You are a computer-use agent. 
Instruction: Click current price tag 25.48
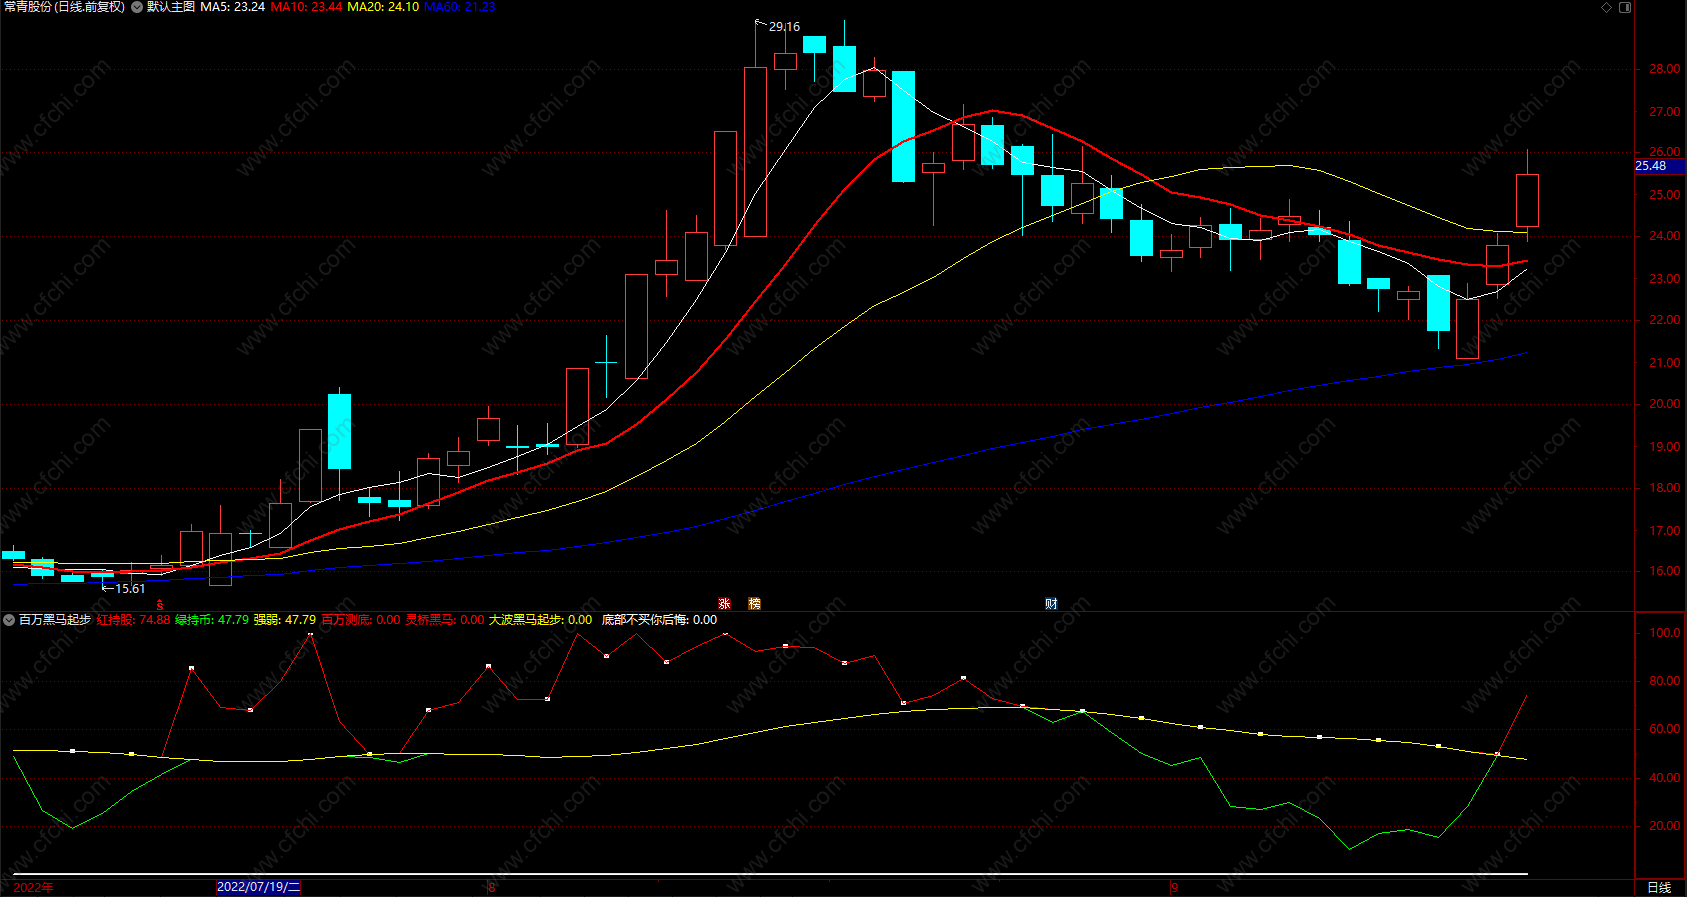click(x=1660, y=166)
